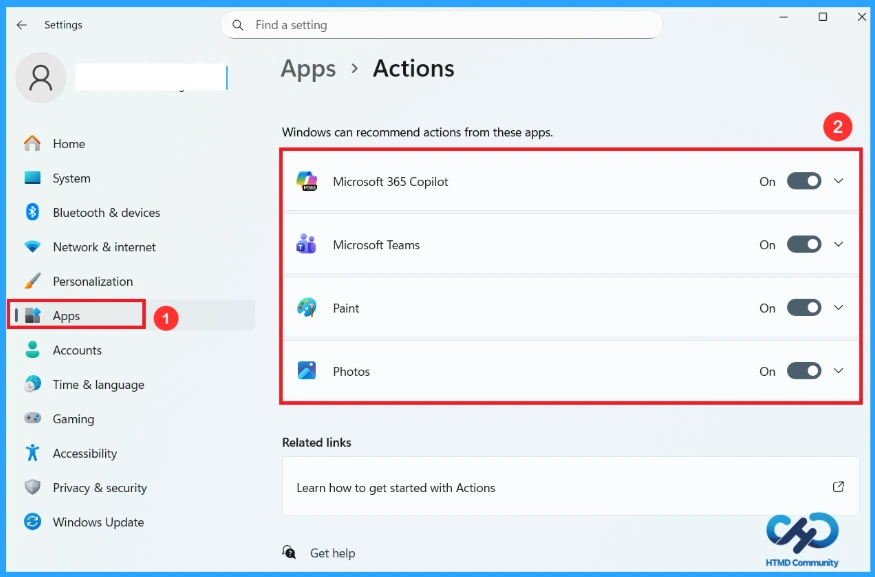Click the Accessibility figure icon
This screenshot has width=875, height=577.
pyautogui.click(x=32, y=453)
